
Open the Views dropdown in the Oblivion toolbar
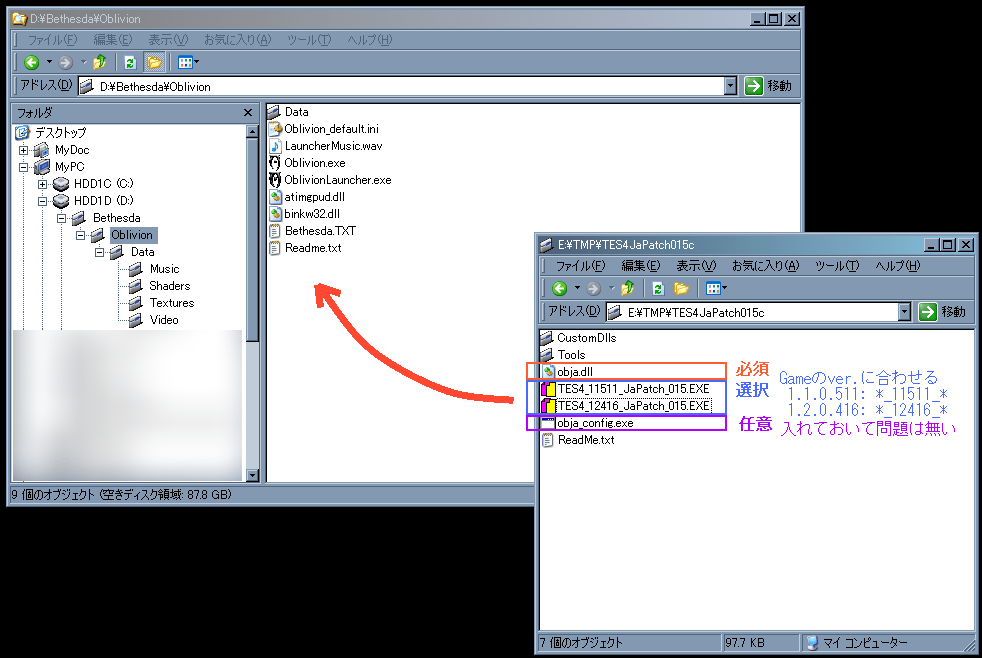[x=188, y=62]
